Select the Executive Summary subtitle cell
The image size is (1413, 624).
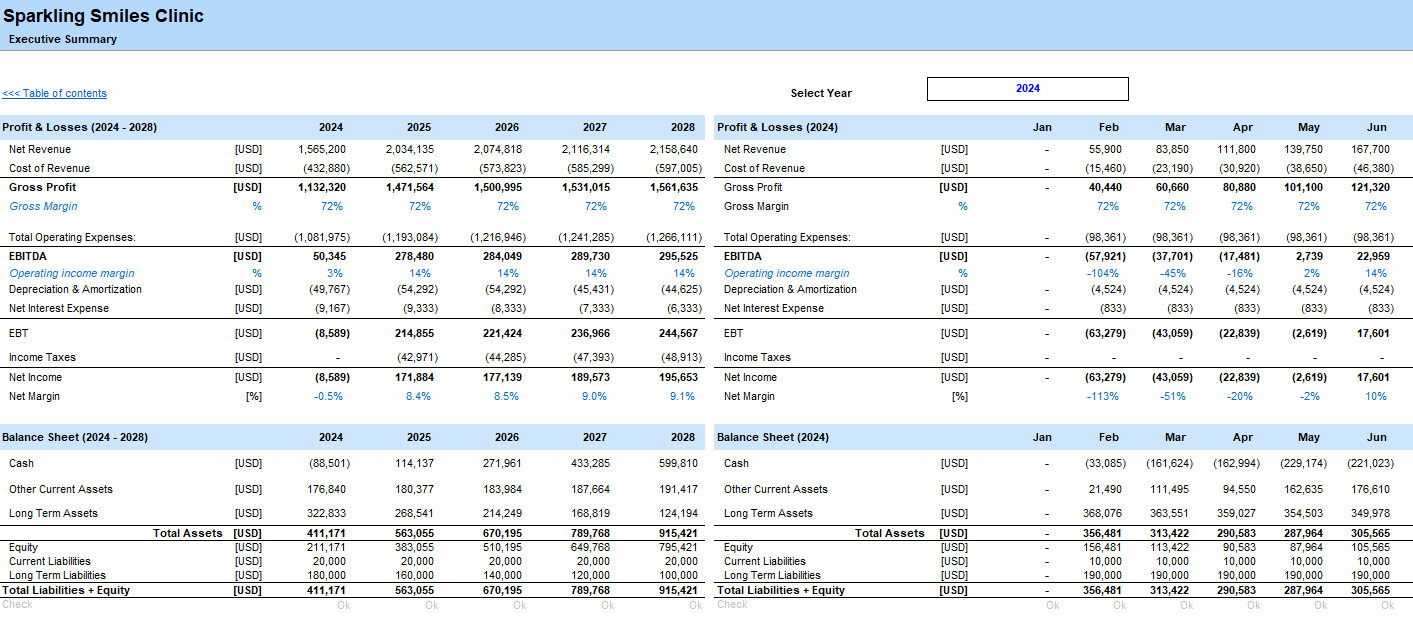(63, 40)
